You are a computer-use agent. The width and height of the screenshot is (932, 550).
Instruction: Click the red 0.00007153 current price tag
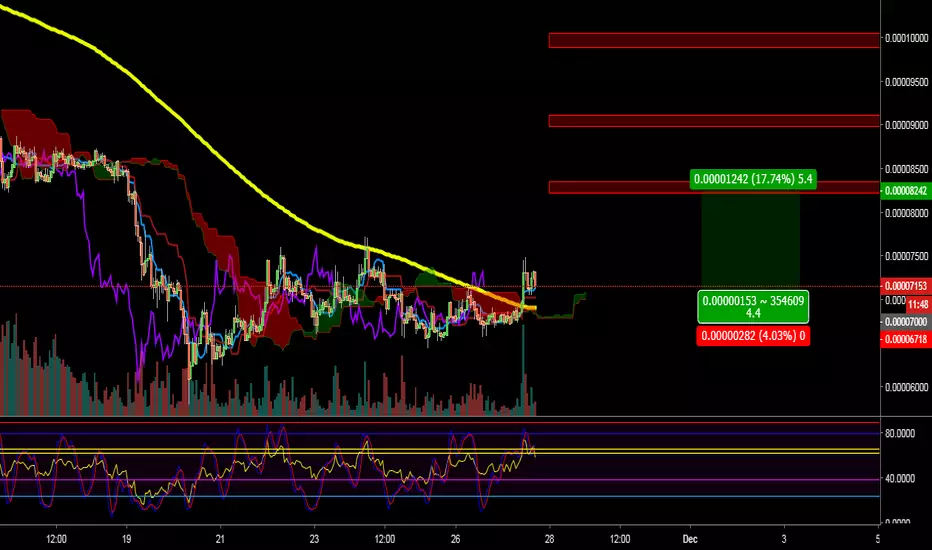(x=906, y=286)
